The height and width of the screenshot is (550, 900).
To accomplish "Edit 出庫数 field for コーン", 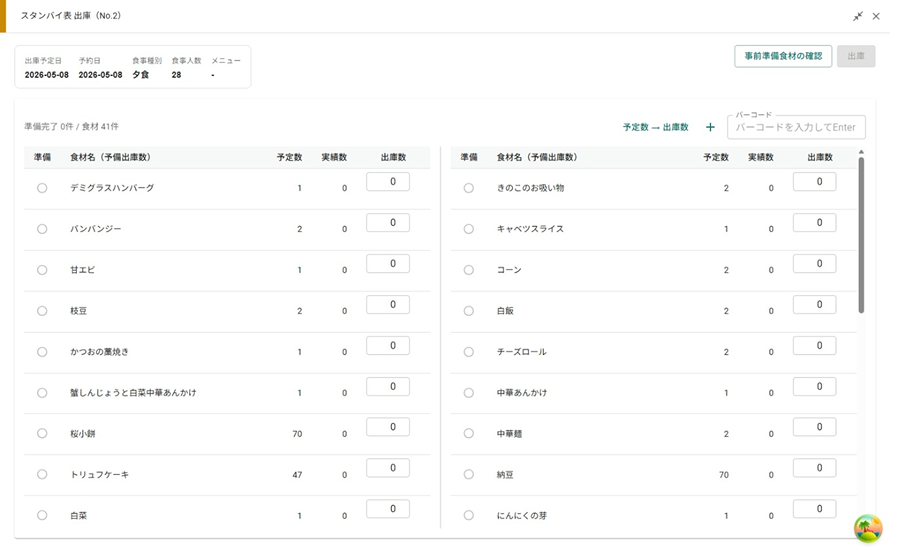I will click(814, 264).
